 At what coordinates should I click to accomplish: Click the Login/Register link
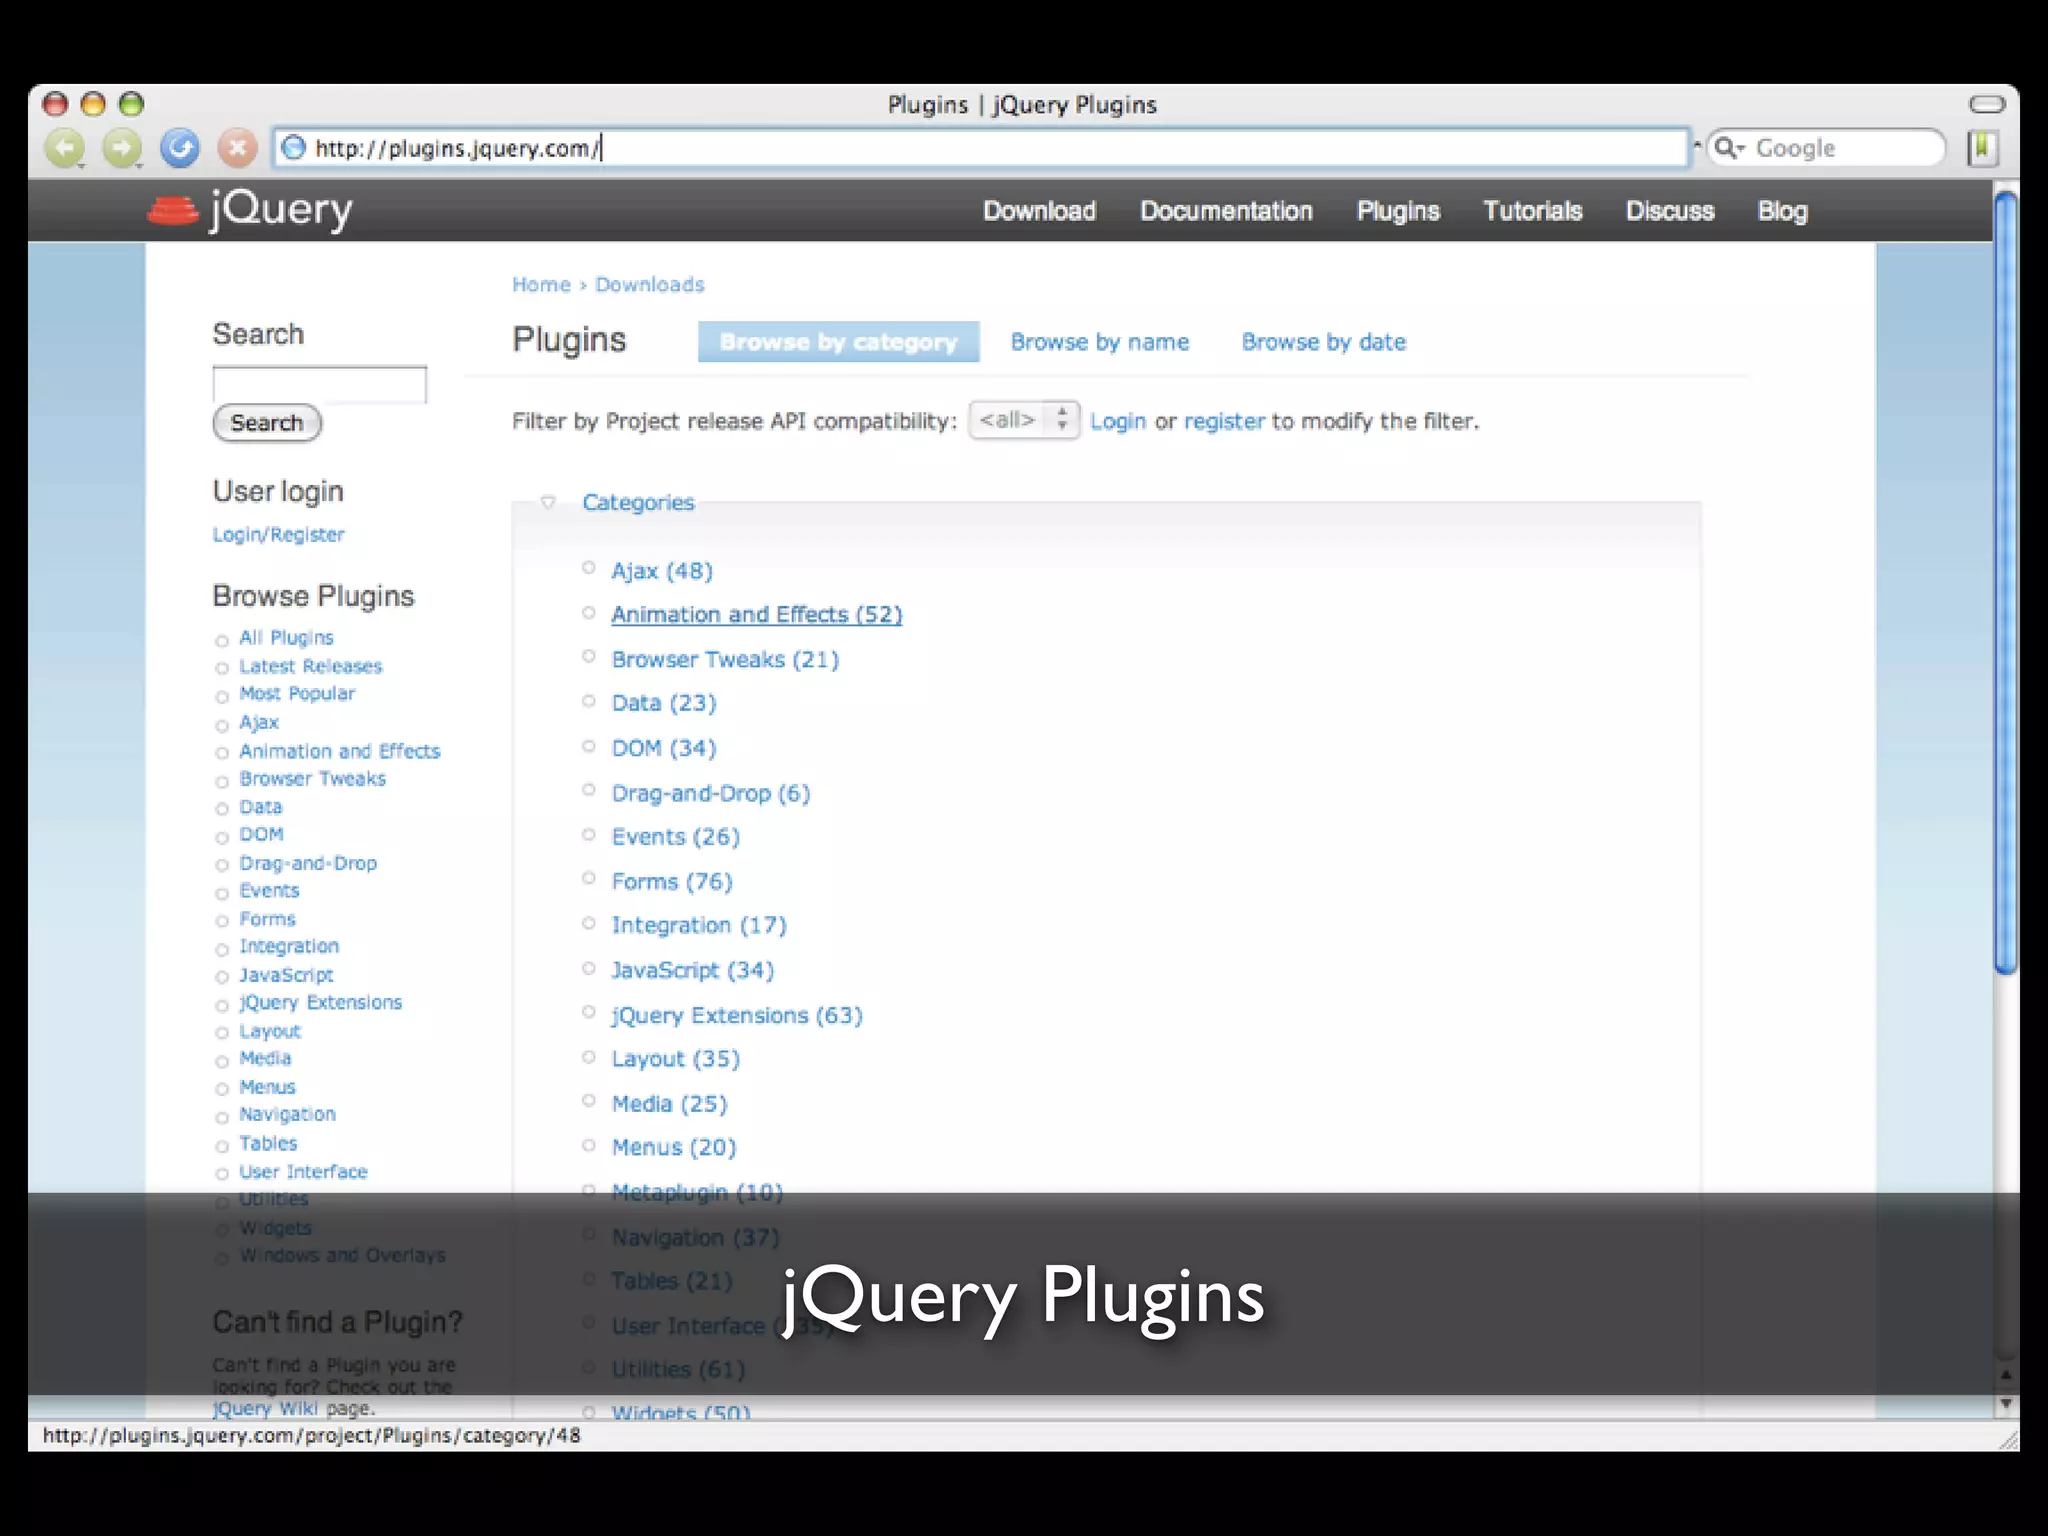click(x=278, y=535)
